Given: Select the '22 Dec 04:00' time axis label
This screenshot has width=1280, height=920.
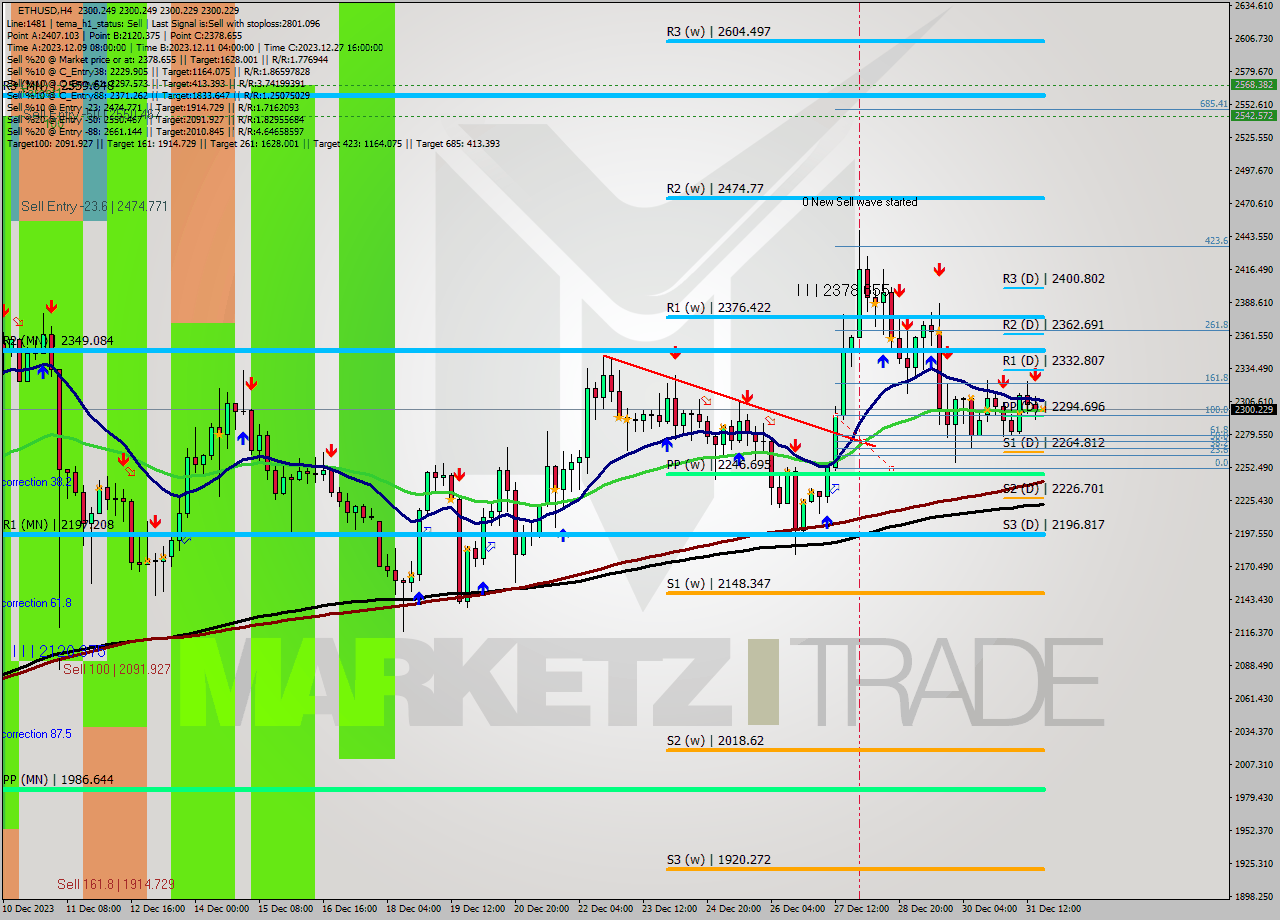Looking at the screenshot, I should tap(605, 909).
